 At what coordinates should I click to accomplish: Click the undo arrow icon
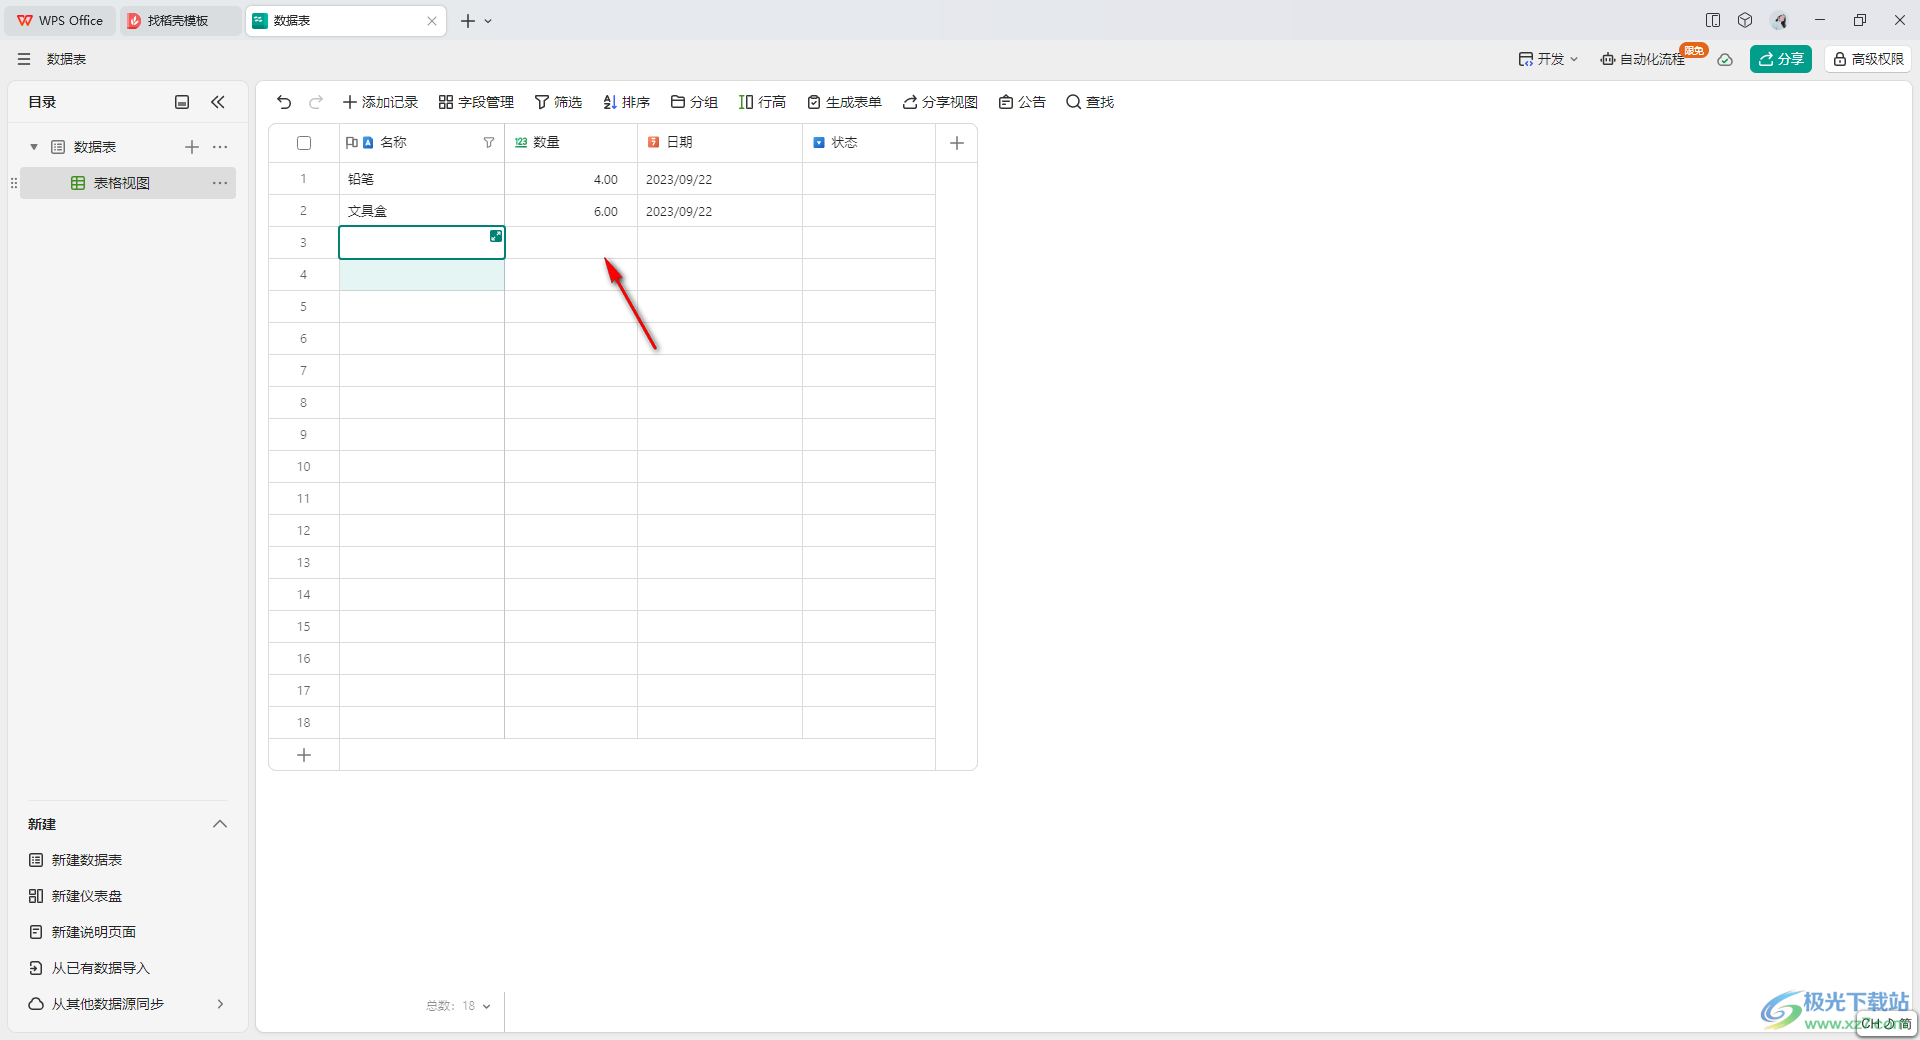(284, 102)
